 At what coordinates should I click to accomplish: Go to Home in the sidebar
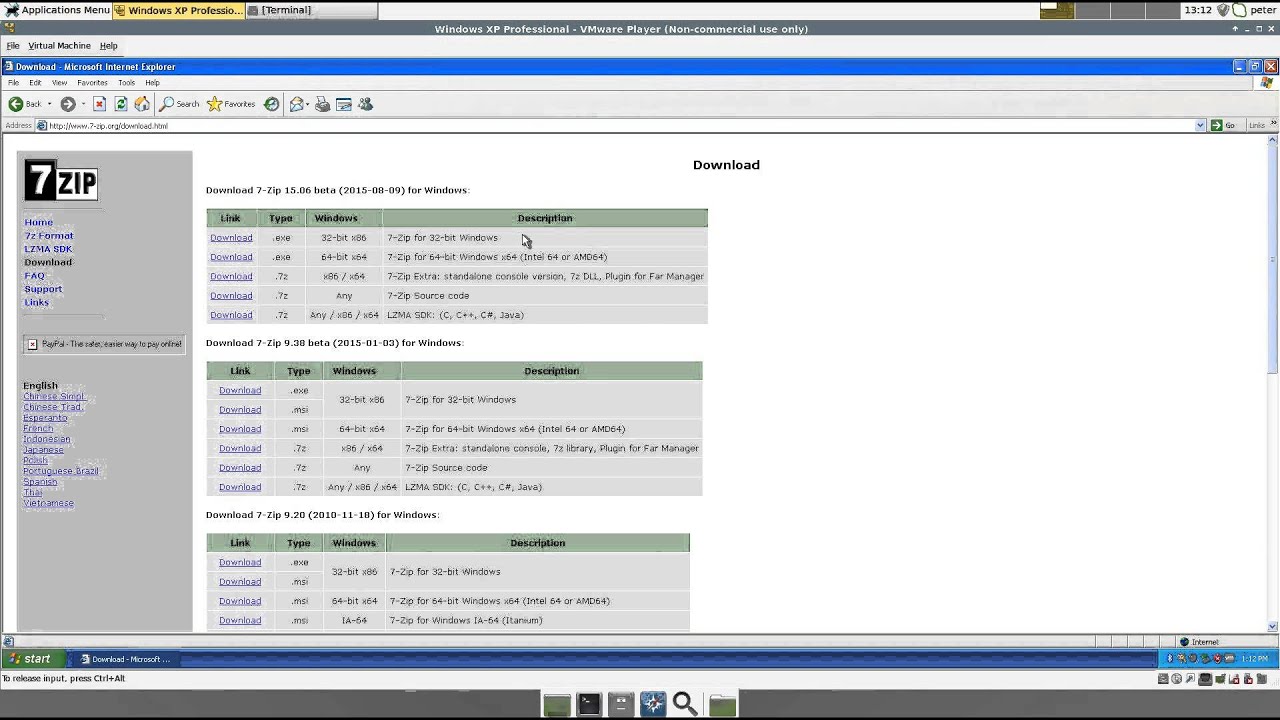39,222
